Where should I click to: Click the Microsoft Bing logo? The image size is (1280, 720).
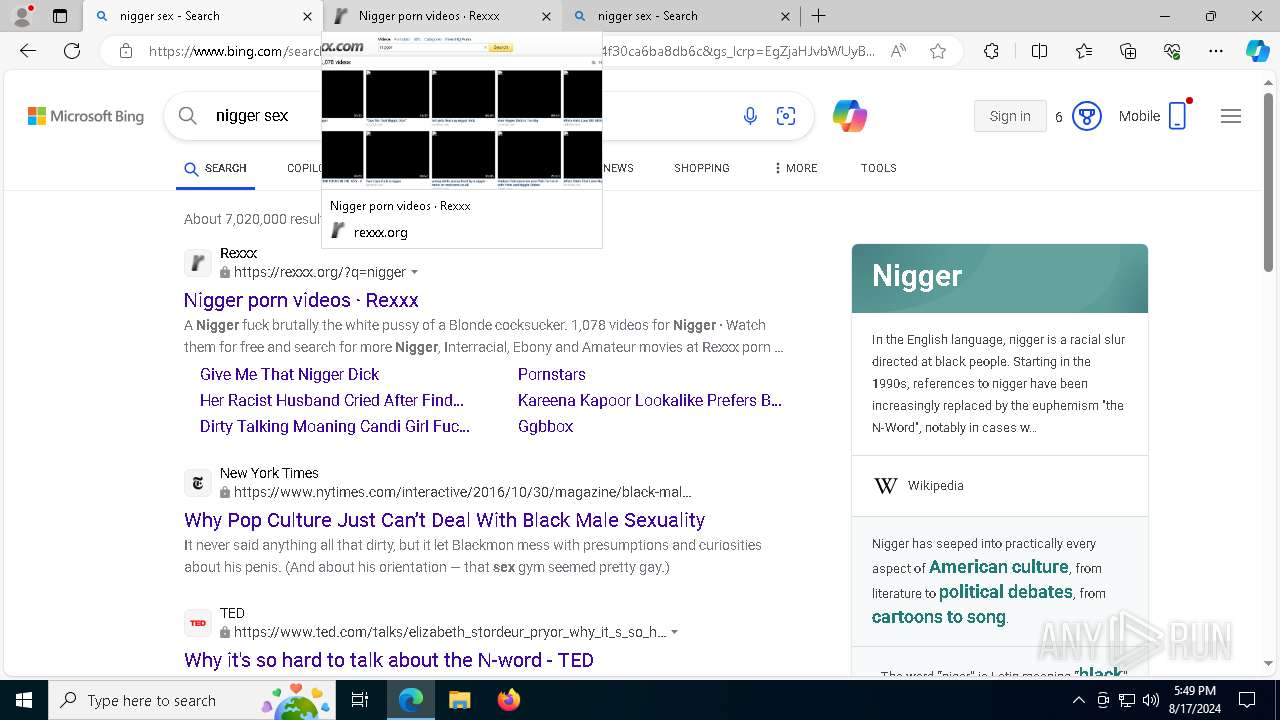click(86, 116)
